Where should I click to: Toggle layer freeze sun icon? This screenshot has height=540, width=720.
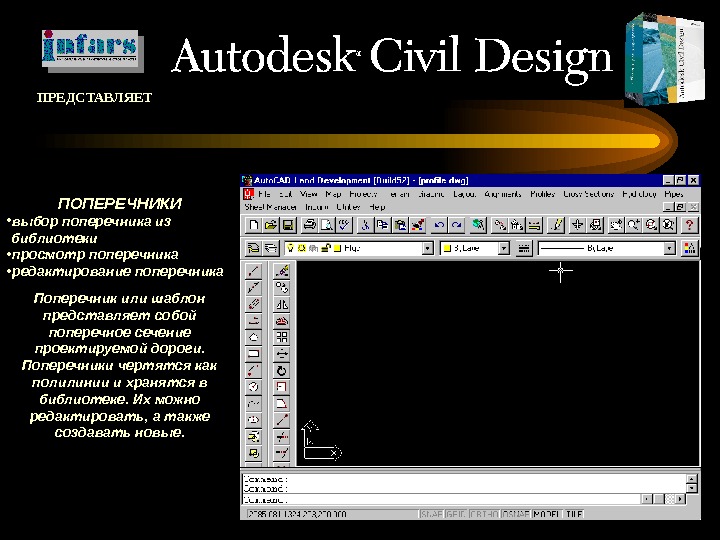pyautogui.click(x=302, y=248)
